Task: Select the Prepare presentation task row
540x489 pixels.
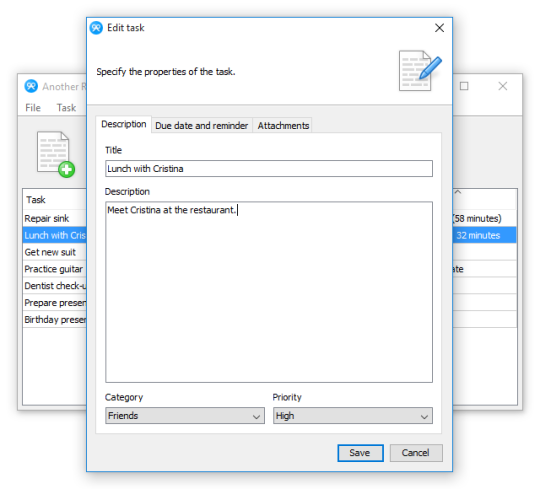Action: (55, 303)
